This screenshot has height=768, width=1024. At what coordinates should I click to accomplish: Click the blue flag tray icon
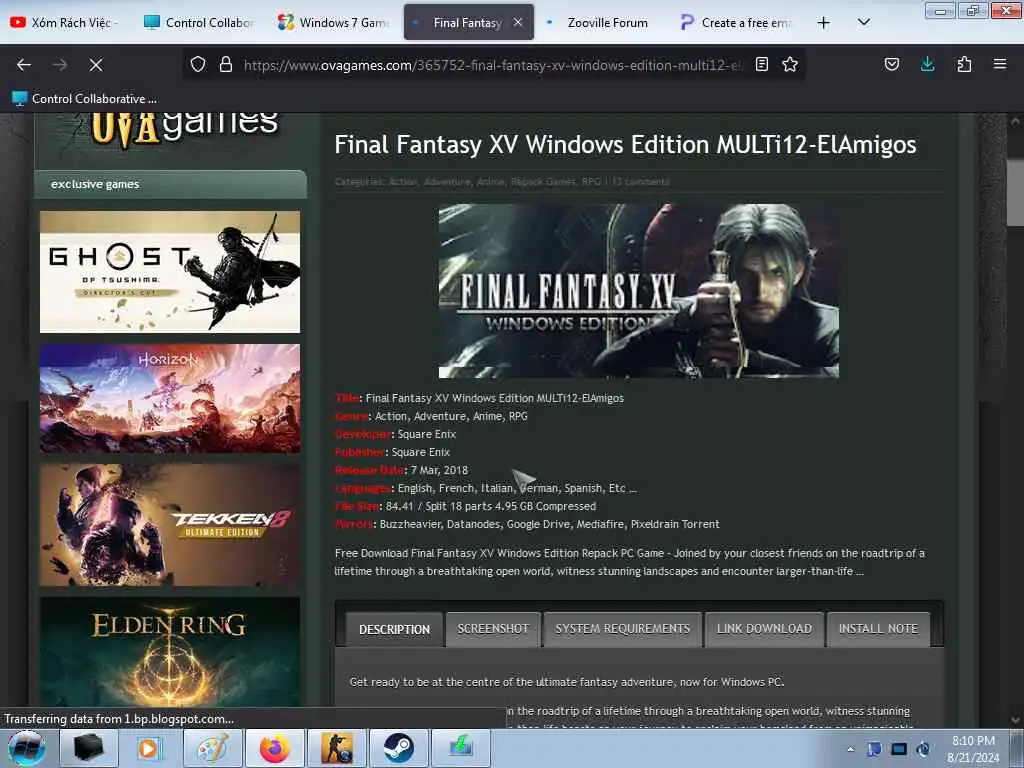click(x=874, y=749)
